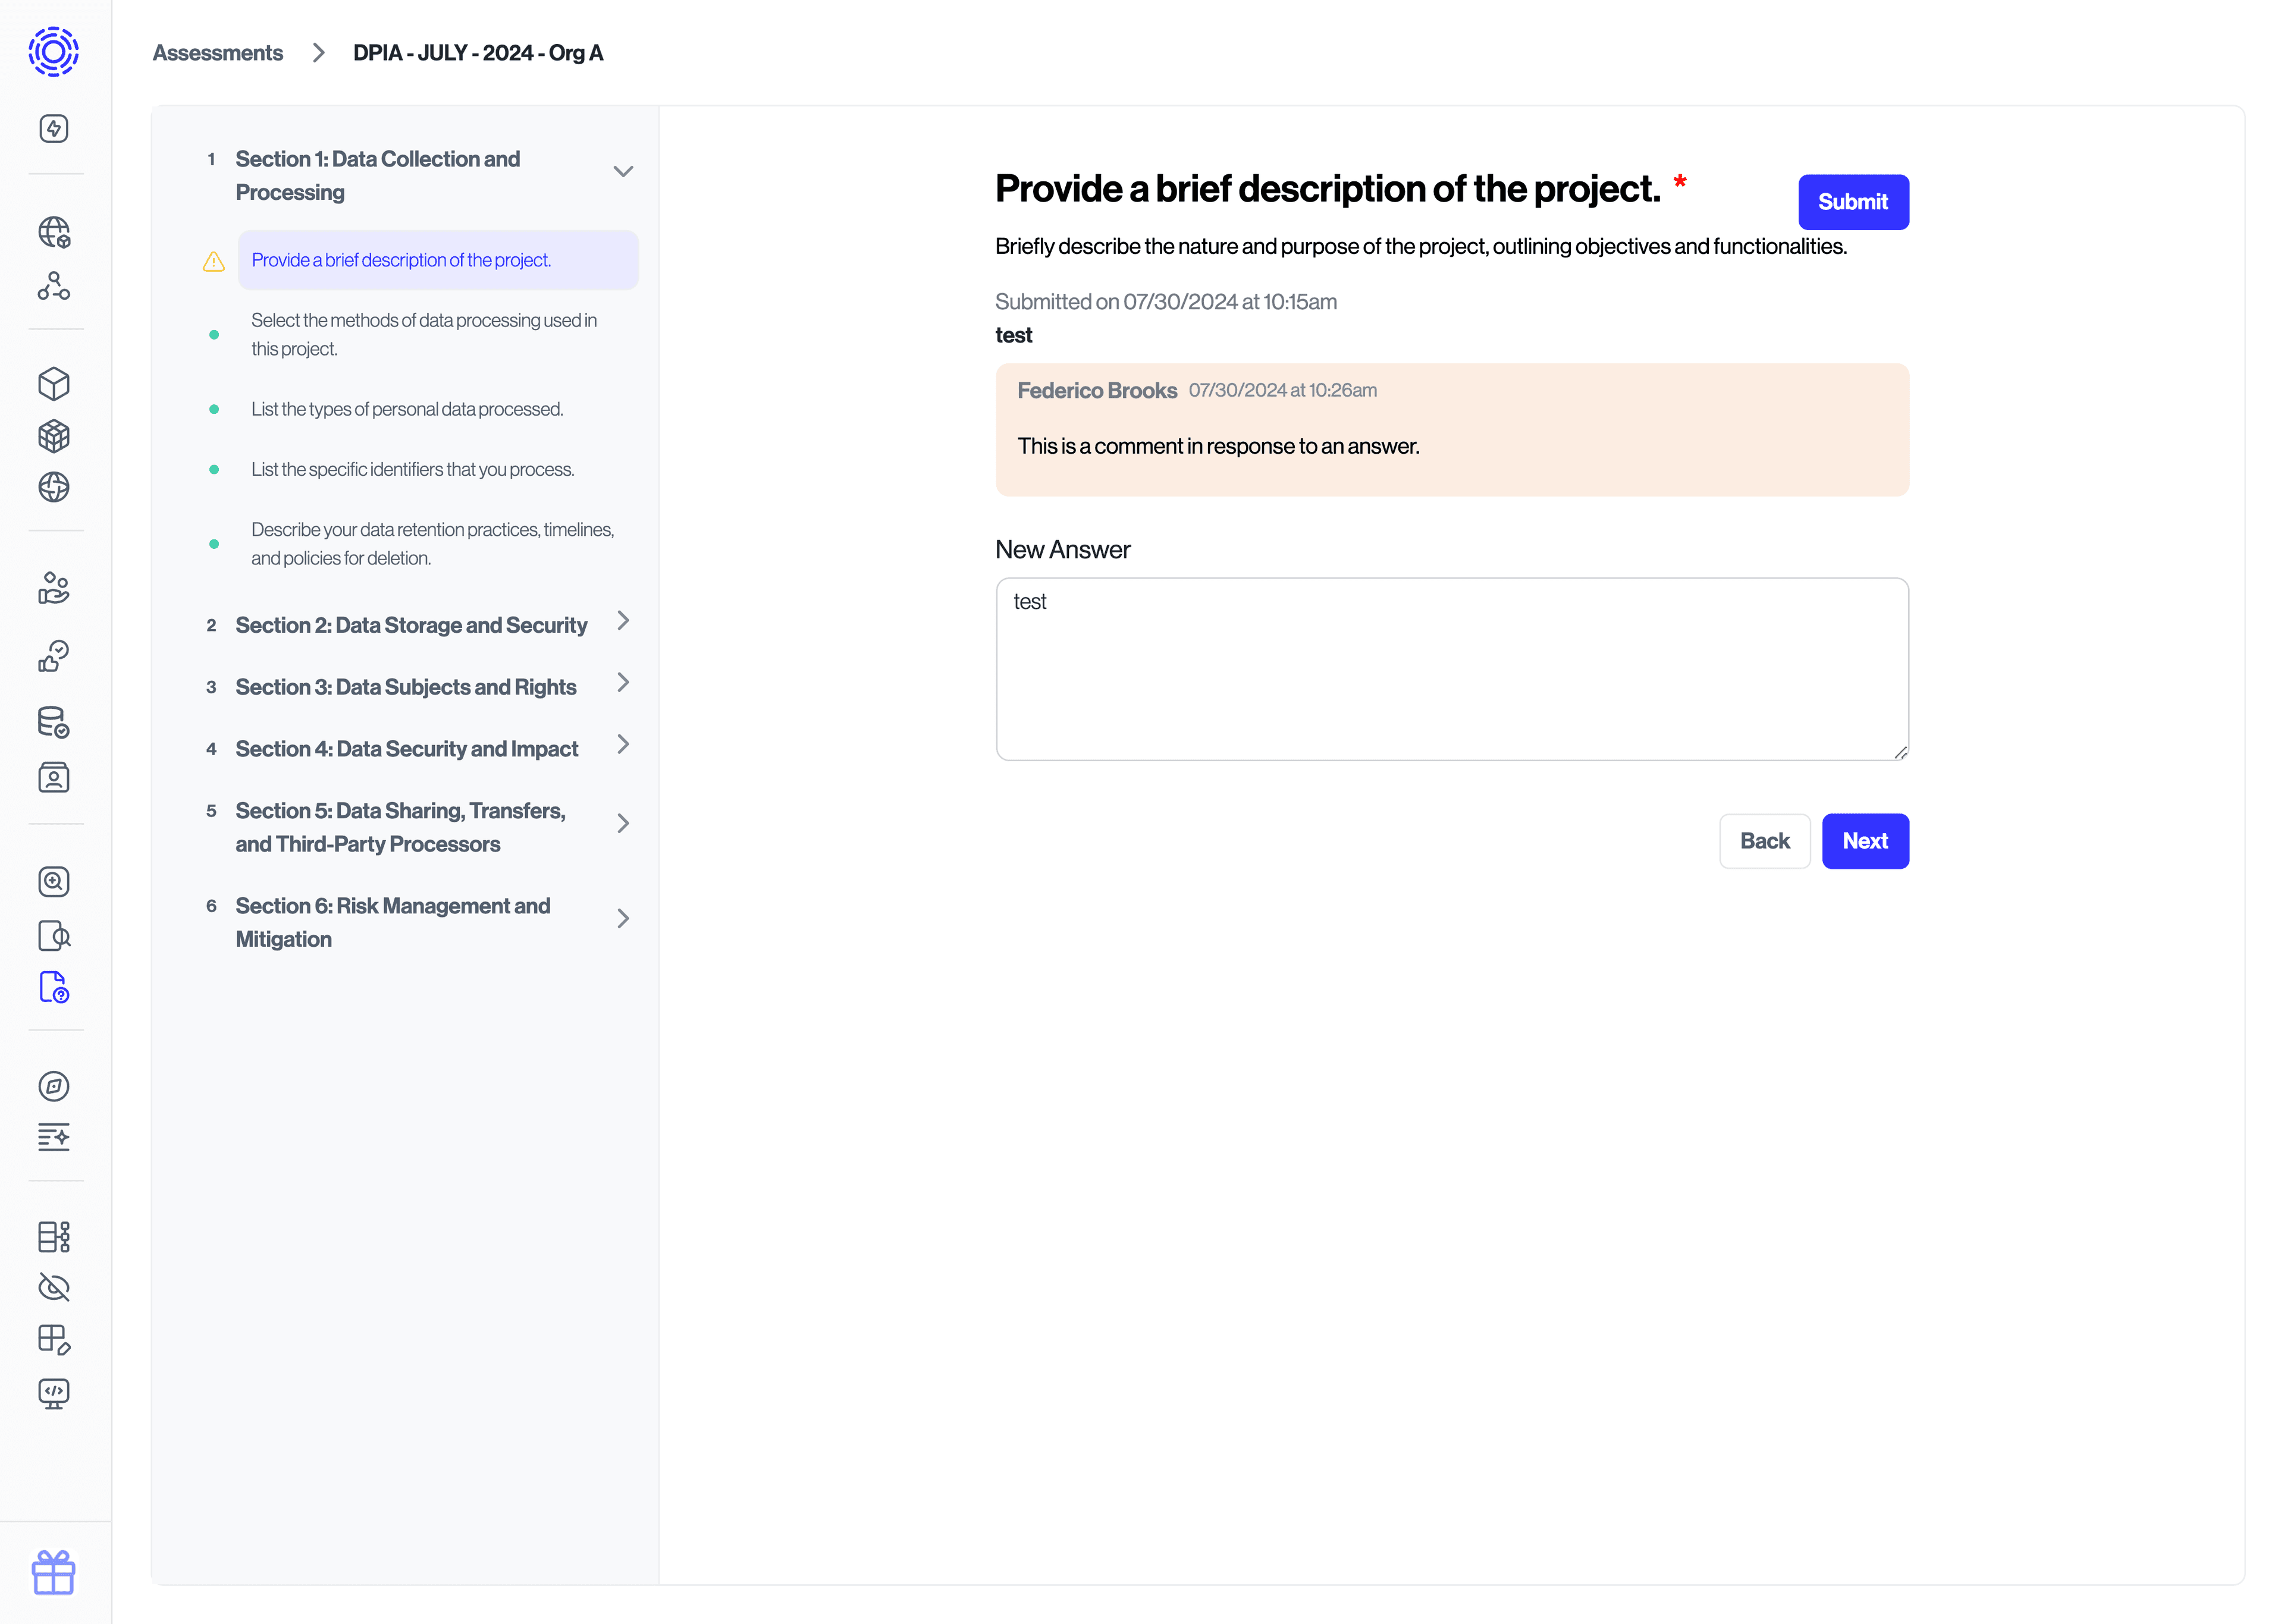Collapse Section 1 Data Collection chevron
Screen dimensions: 2284x1624
click(623, 172)
